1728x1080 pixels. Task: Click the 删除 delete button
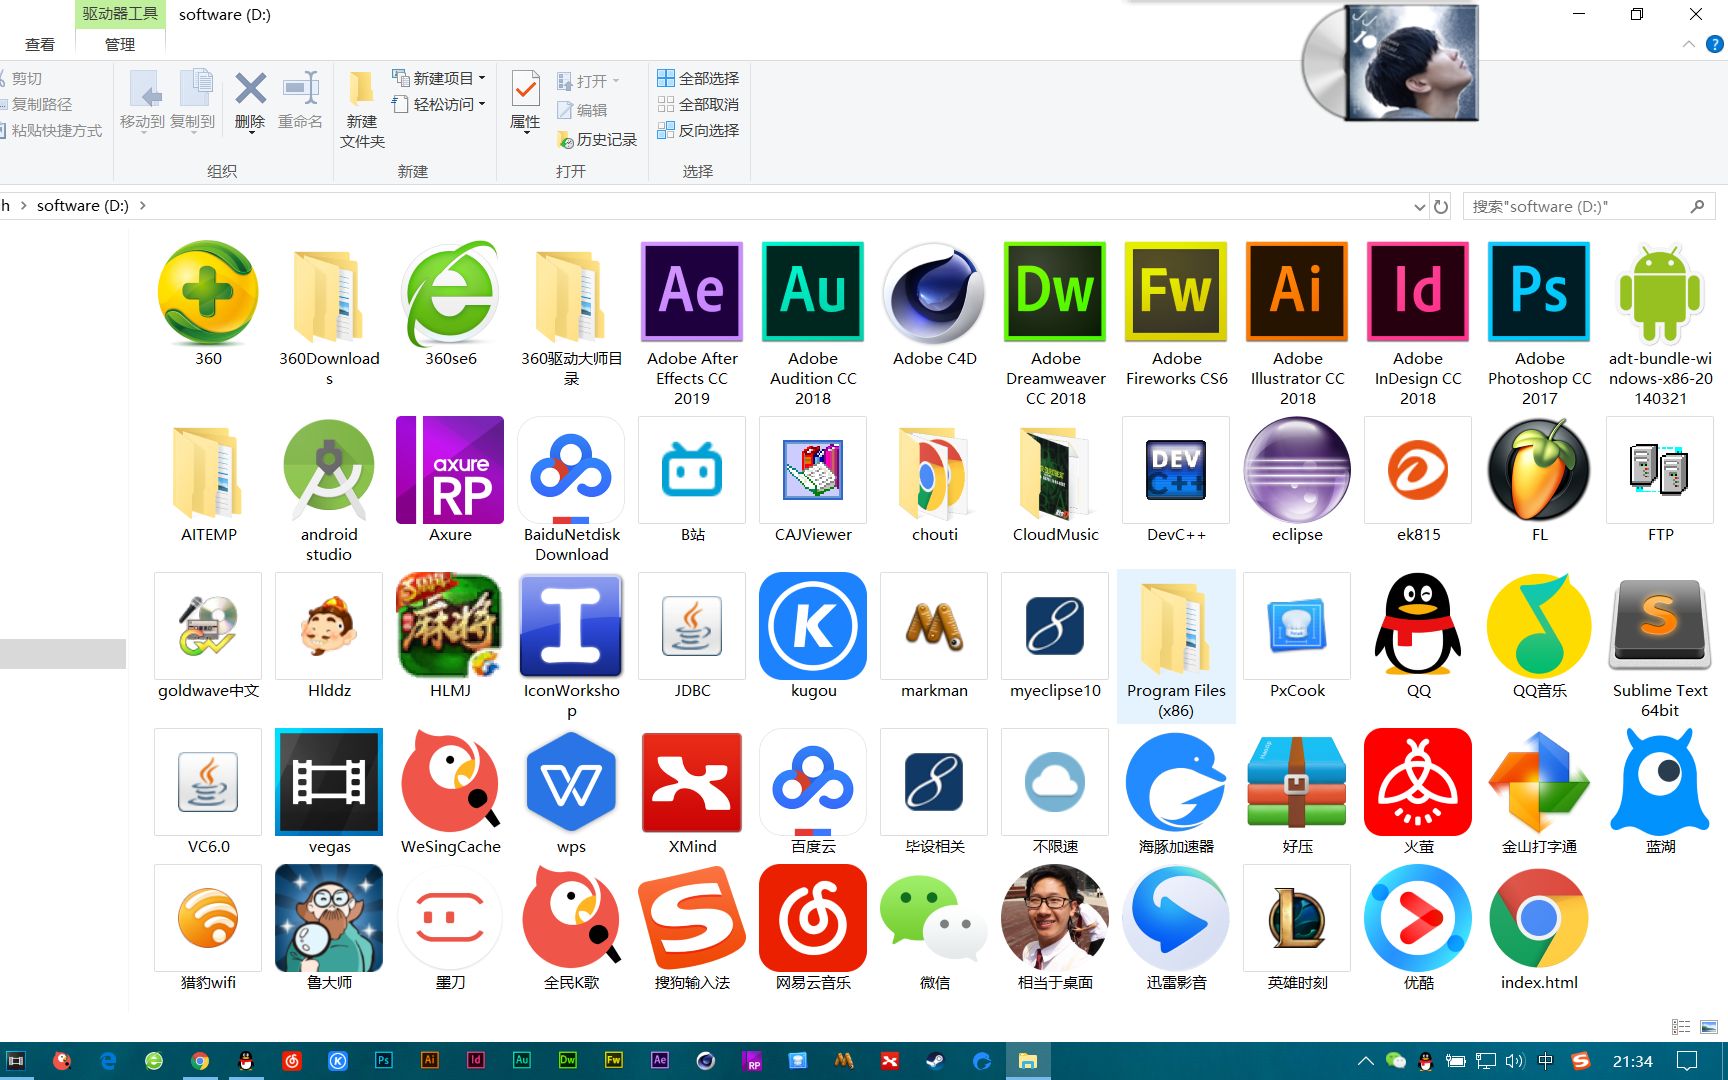click(x=250, y=102)
